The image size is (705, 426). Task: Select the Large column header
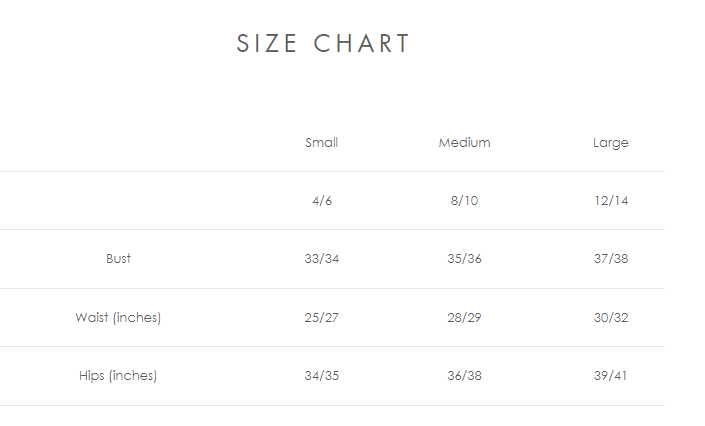(611, 142)
